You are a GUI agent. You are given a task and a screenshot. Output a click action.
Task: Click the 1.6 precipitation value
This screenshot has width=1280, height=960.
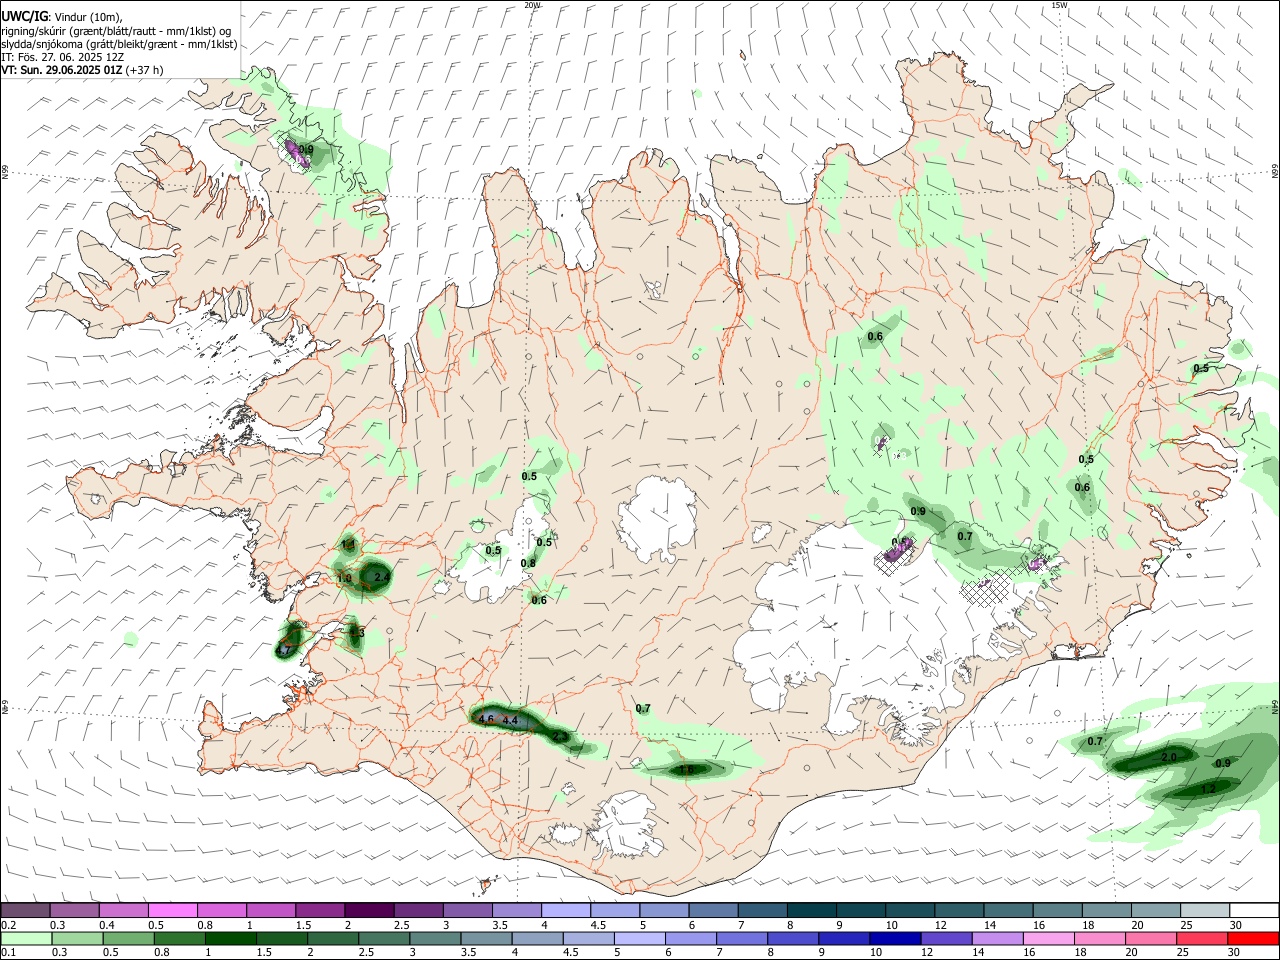(686, 770)
